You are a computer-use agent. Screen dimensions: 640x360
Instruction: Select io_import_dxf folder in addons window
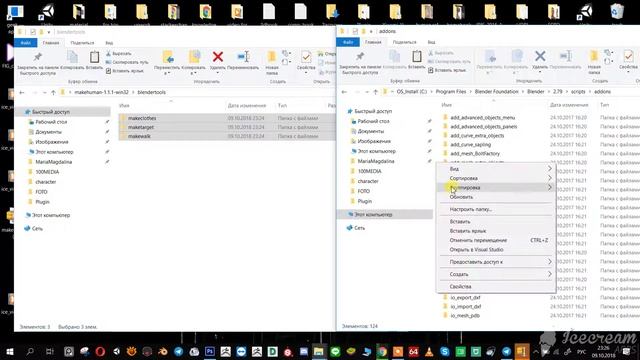(466, 306)
